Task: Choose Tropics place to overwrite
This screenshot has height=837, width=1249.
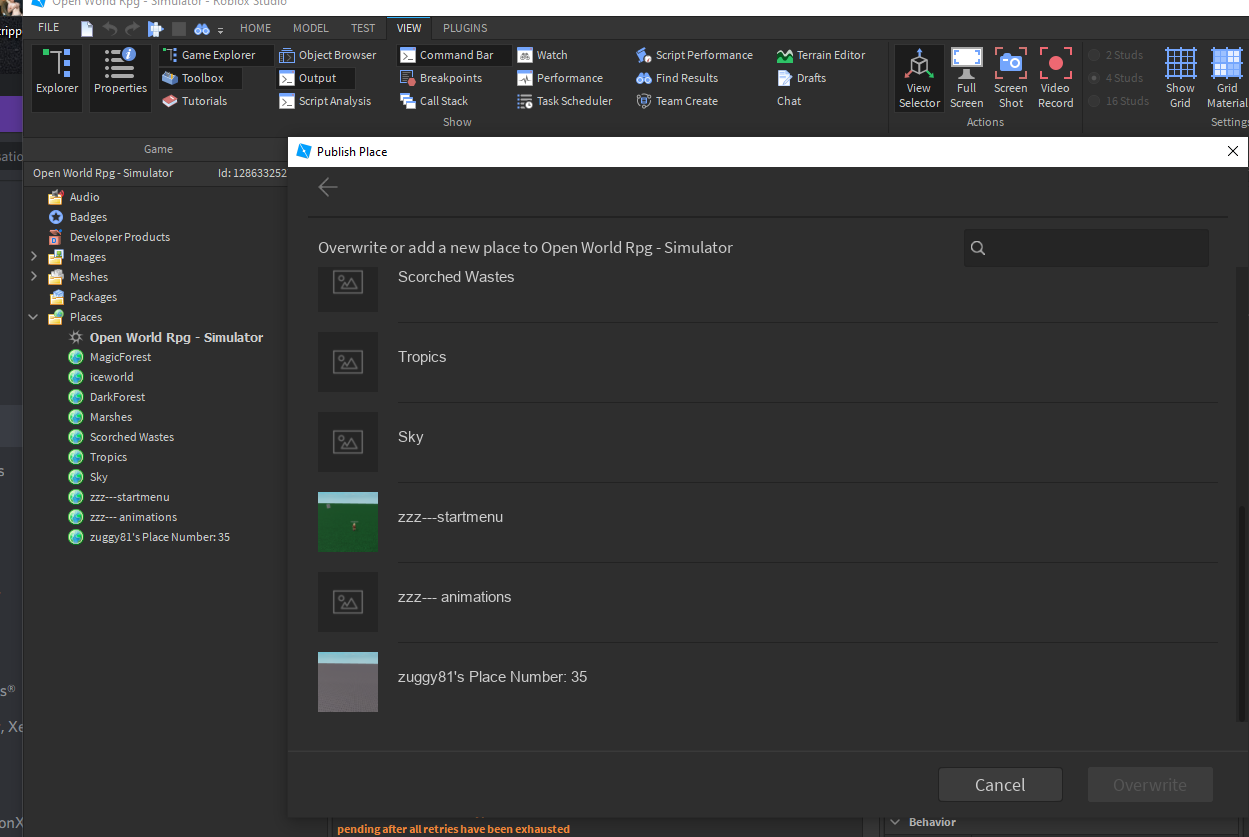Action: tap(768, 362)
